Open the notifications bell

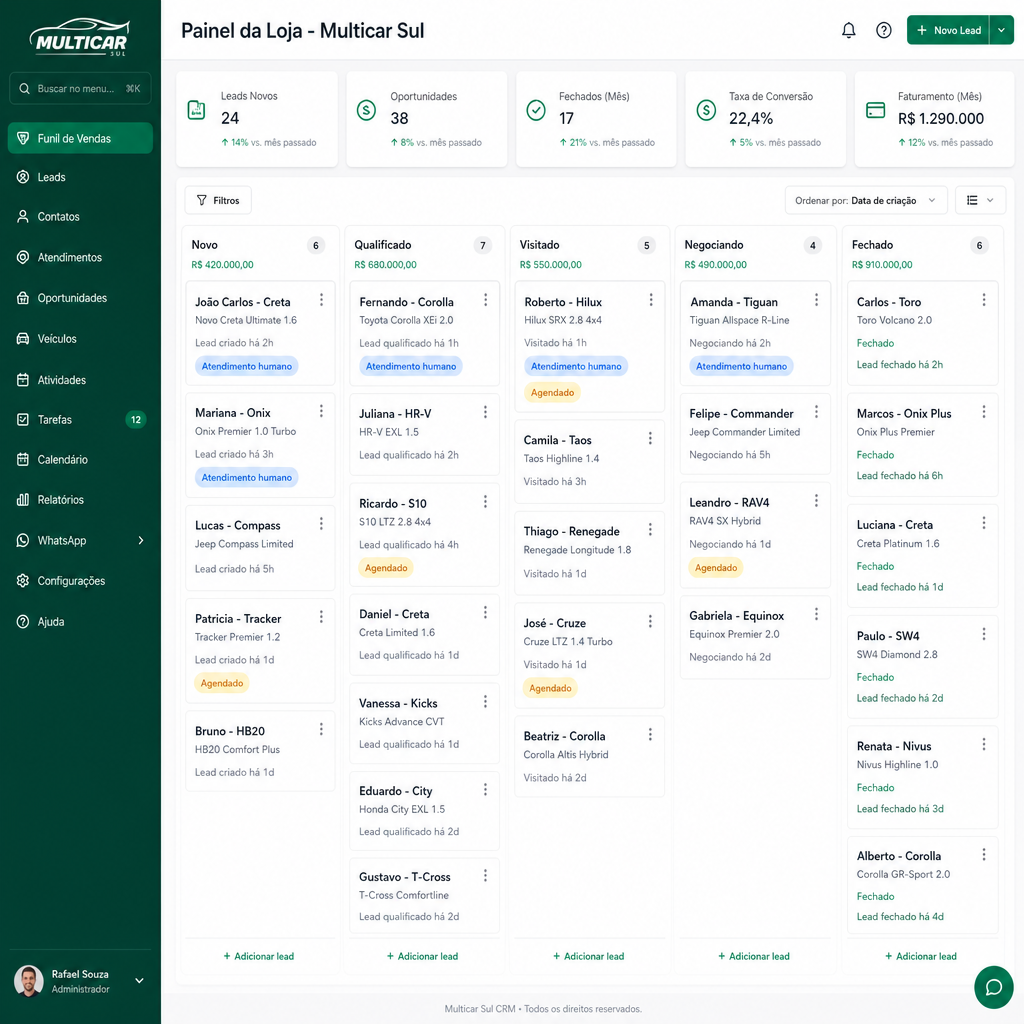pyautogui.click(x=848, y=30)
